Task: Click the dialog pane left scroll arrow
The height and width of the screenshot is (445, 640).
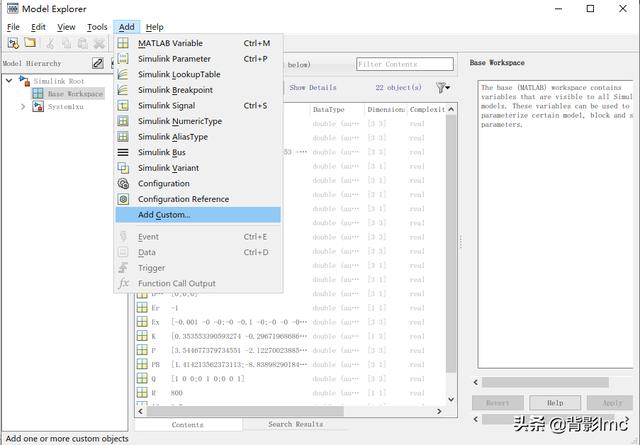Action: tap(476, 382)
